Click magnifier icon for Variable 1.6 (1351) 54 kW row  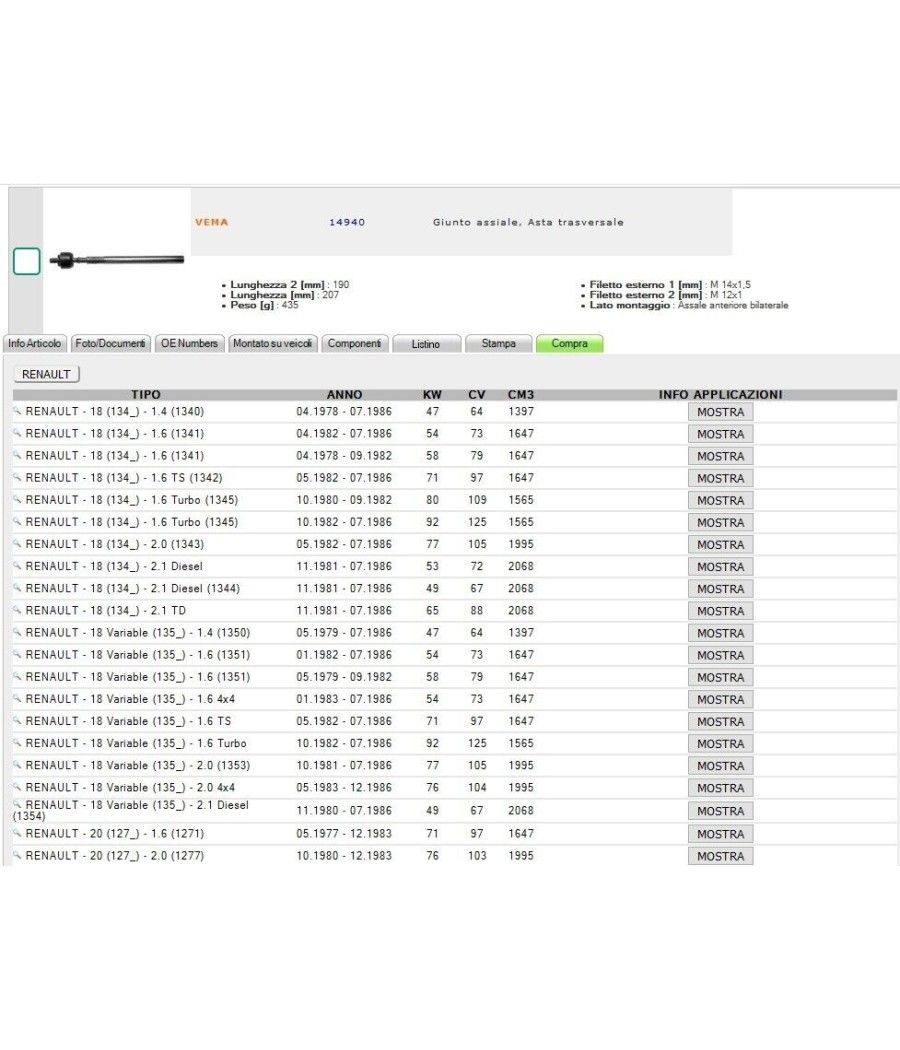(x=17, y=654)
